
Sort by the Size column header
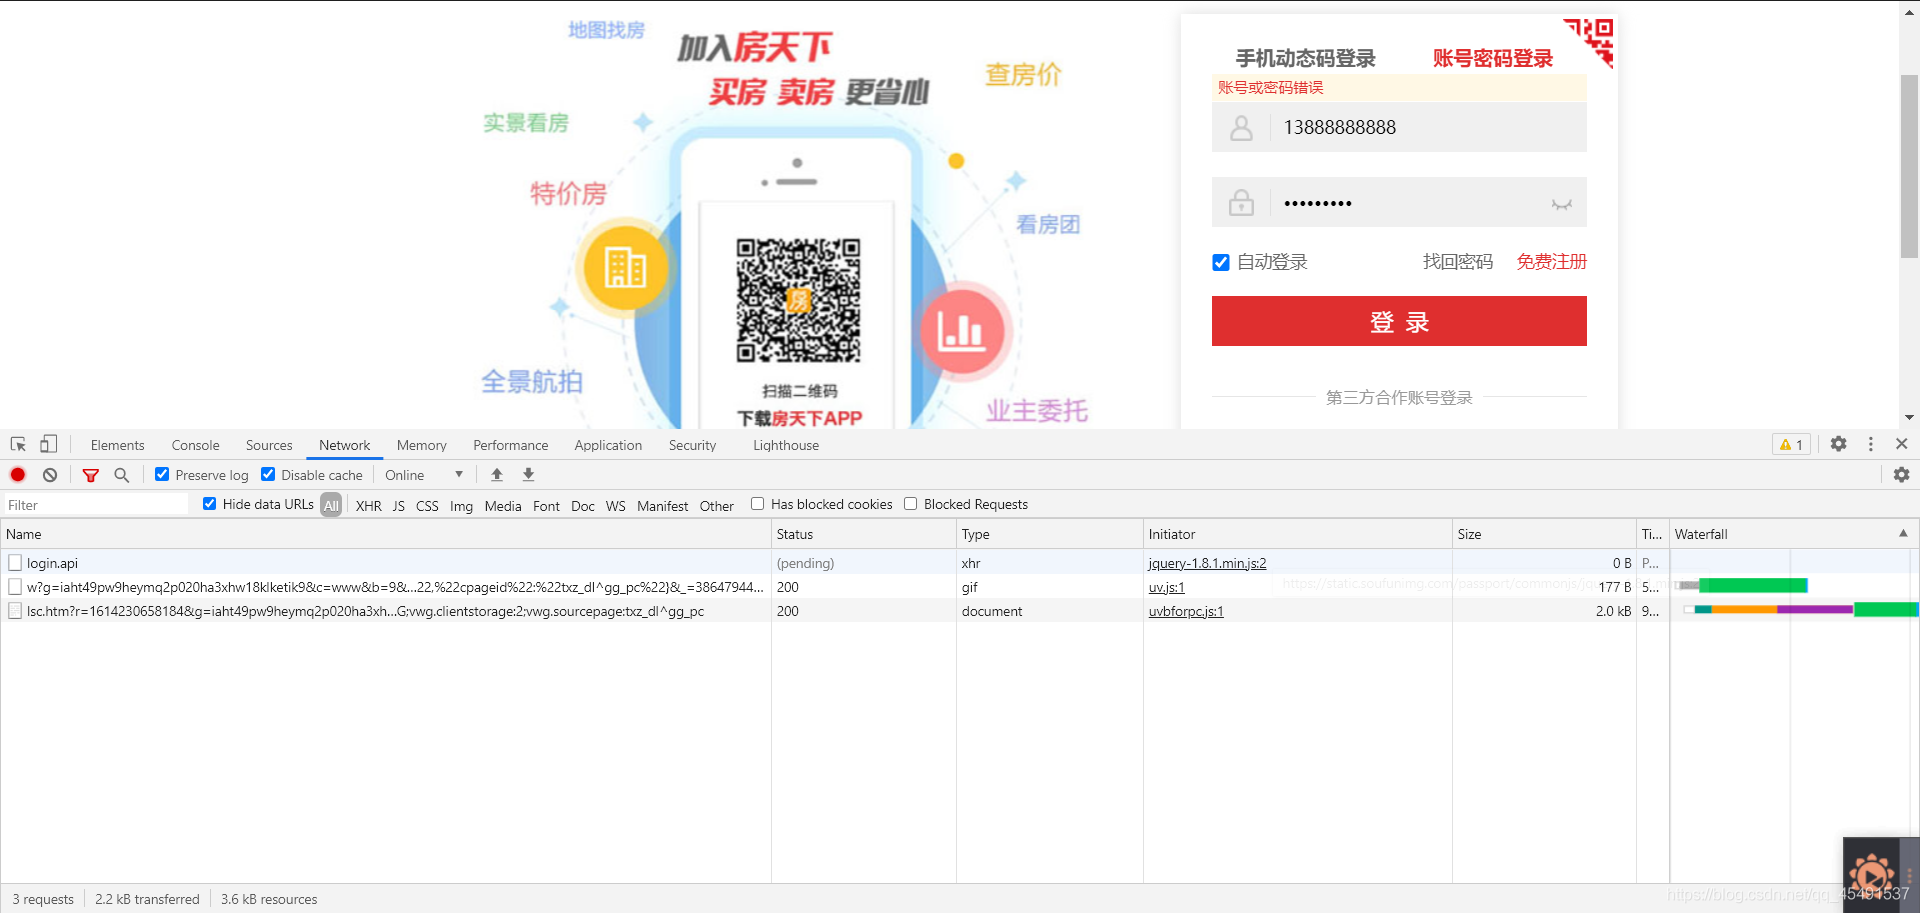point(1544,534)
